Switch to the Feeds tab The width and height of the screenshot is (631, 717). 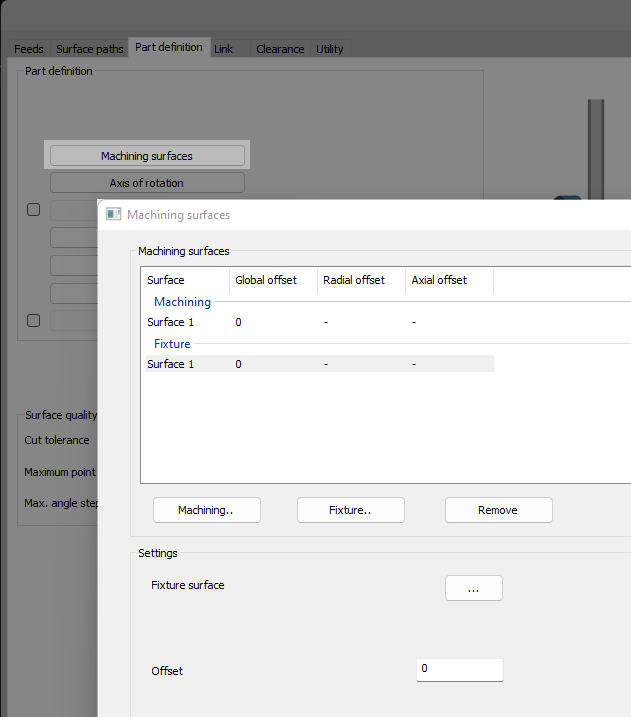(28, 49)
